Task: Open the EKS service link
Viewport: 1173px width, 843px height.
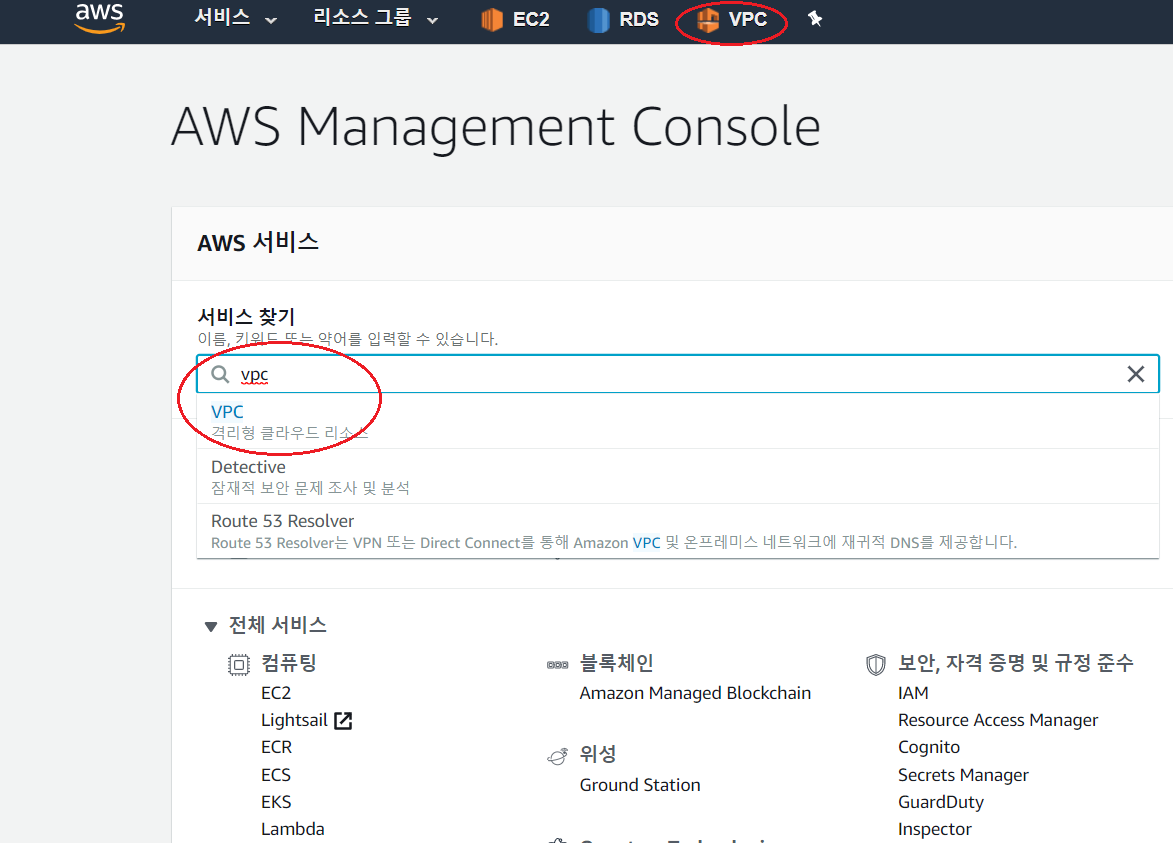Action: click(276, 802)
